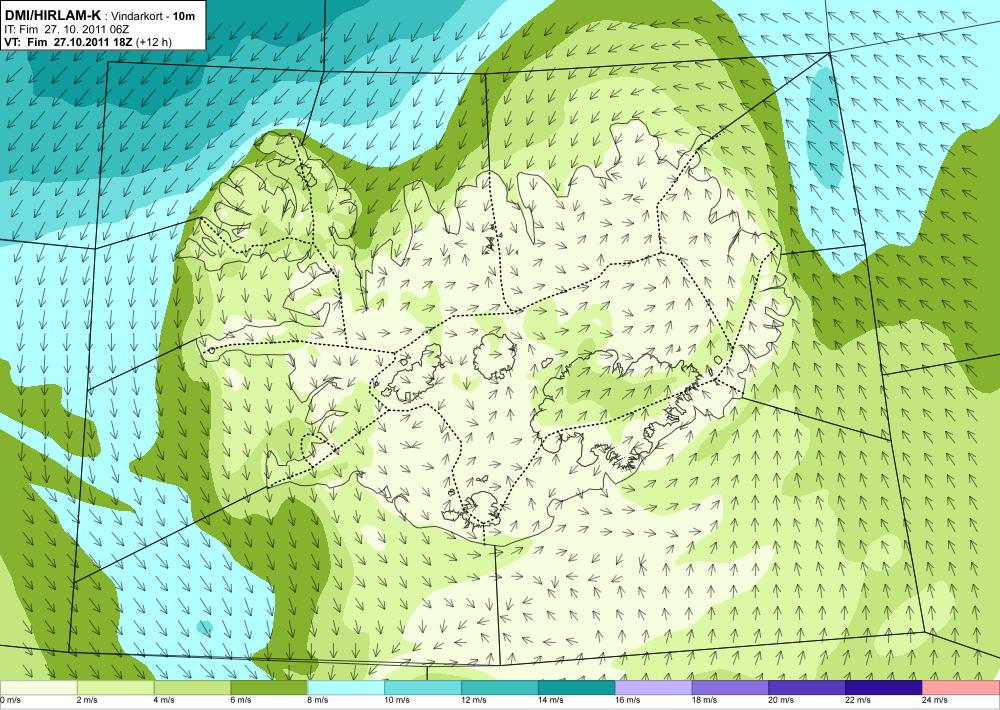The height and width of the screenshot is (710, 1000).
Task: Click the '0 m/s' legend label
Action: click(10, 700)
